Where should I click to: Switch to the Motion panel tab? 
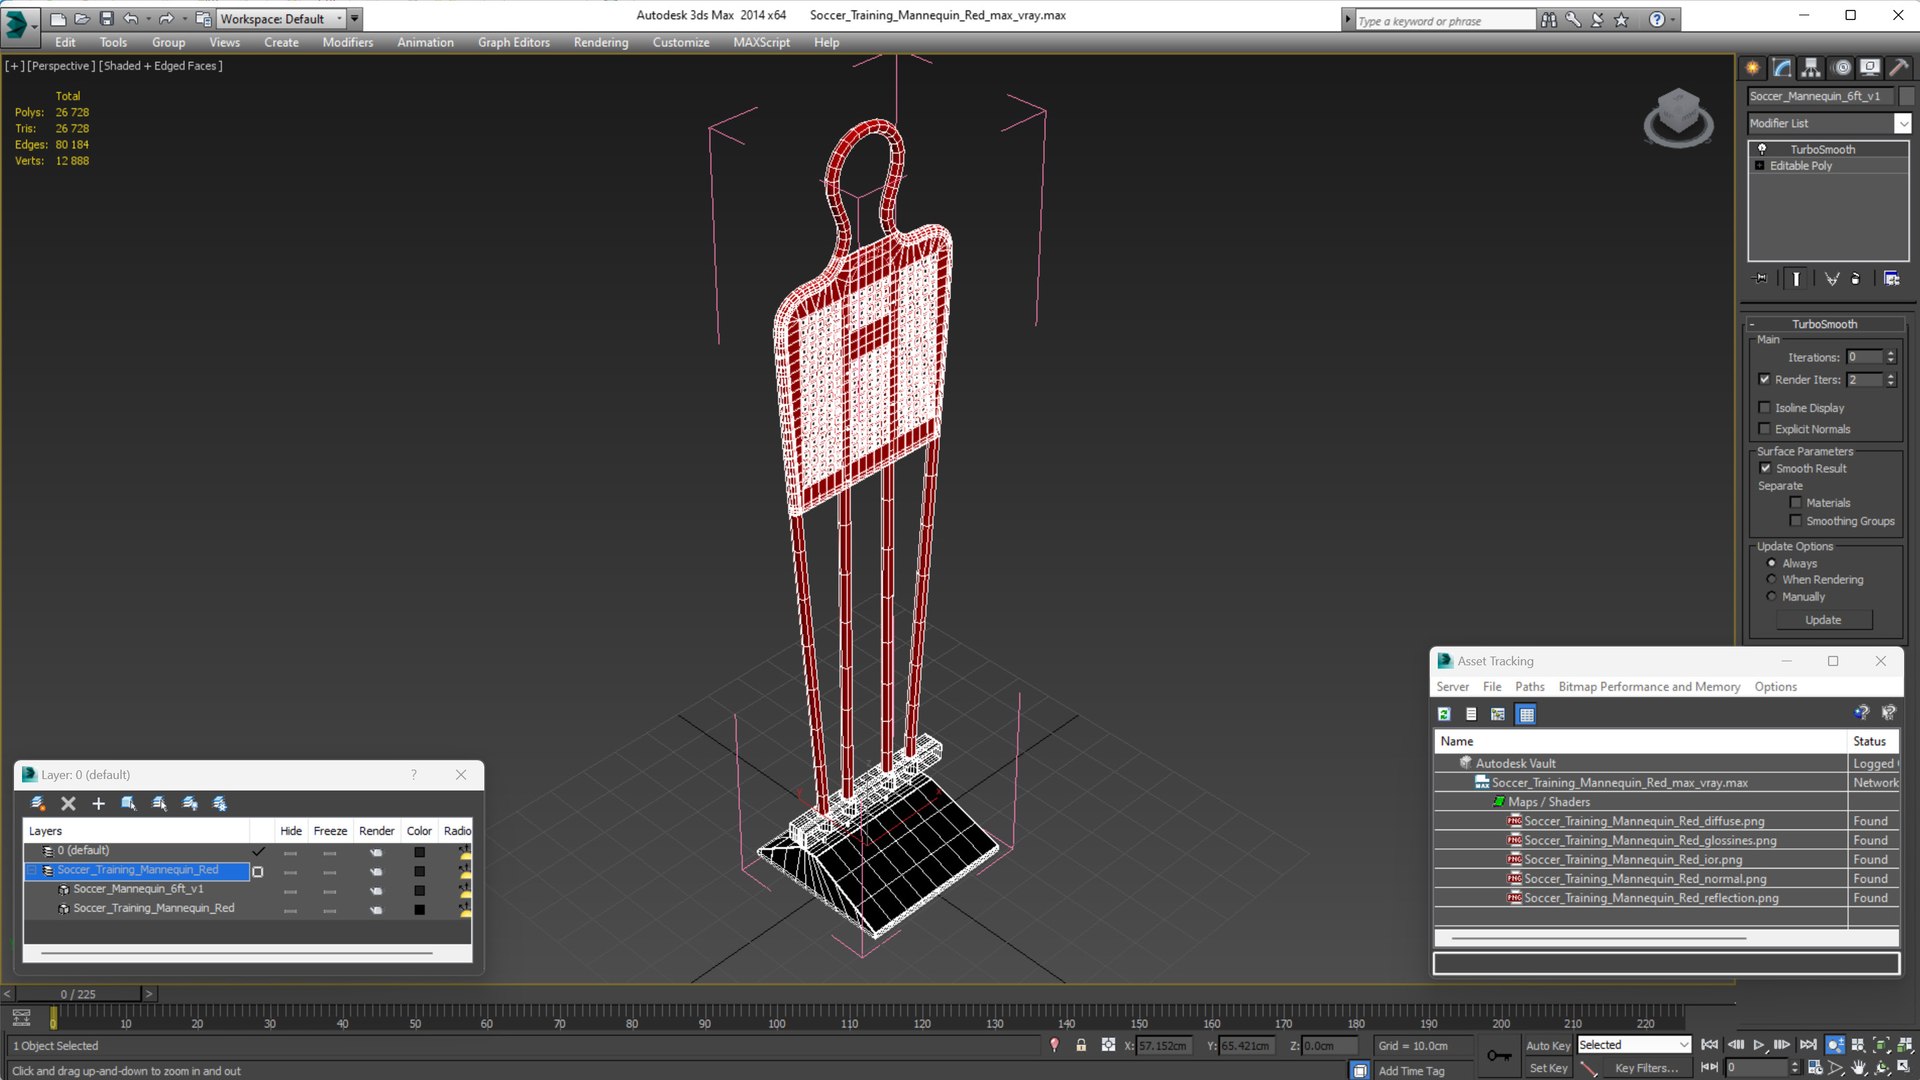[1841, 68]
